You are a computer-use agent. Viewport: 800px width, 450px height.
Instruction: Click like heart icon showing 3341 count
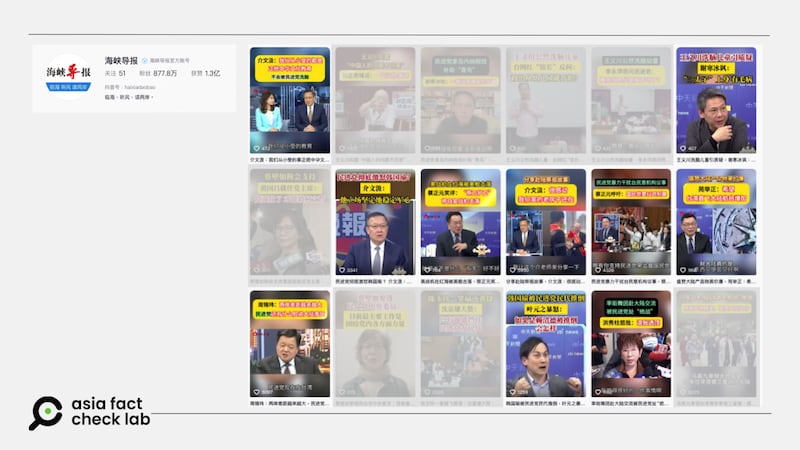tap(341, 269)
